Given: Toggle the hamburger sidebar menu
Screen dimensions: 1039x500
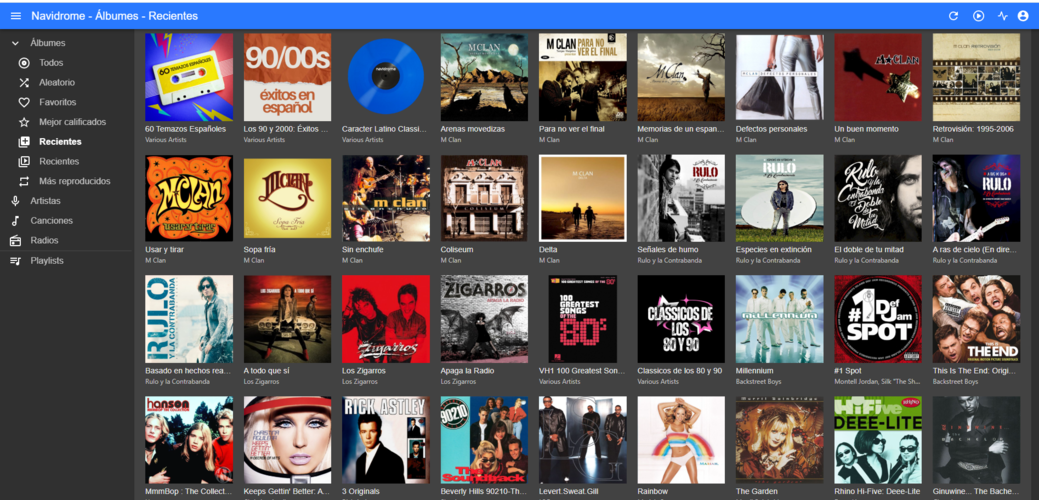Looking at the screenshot, I should (15, 16).
